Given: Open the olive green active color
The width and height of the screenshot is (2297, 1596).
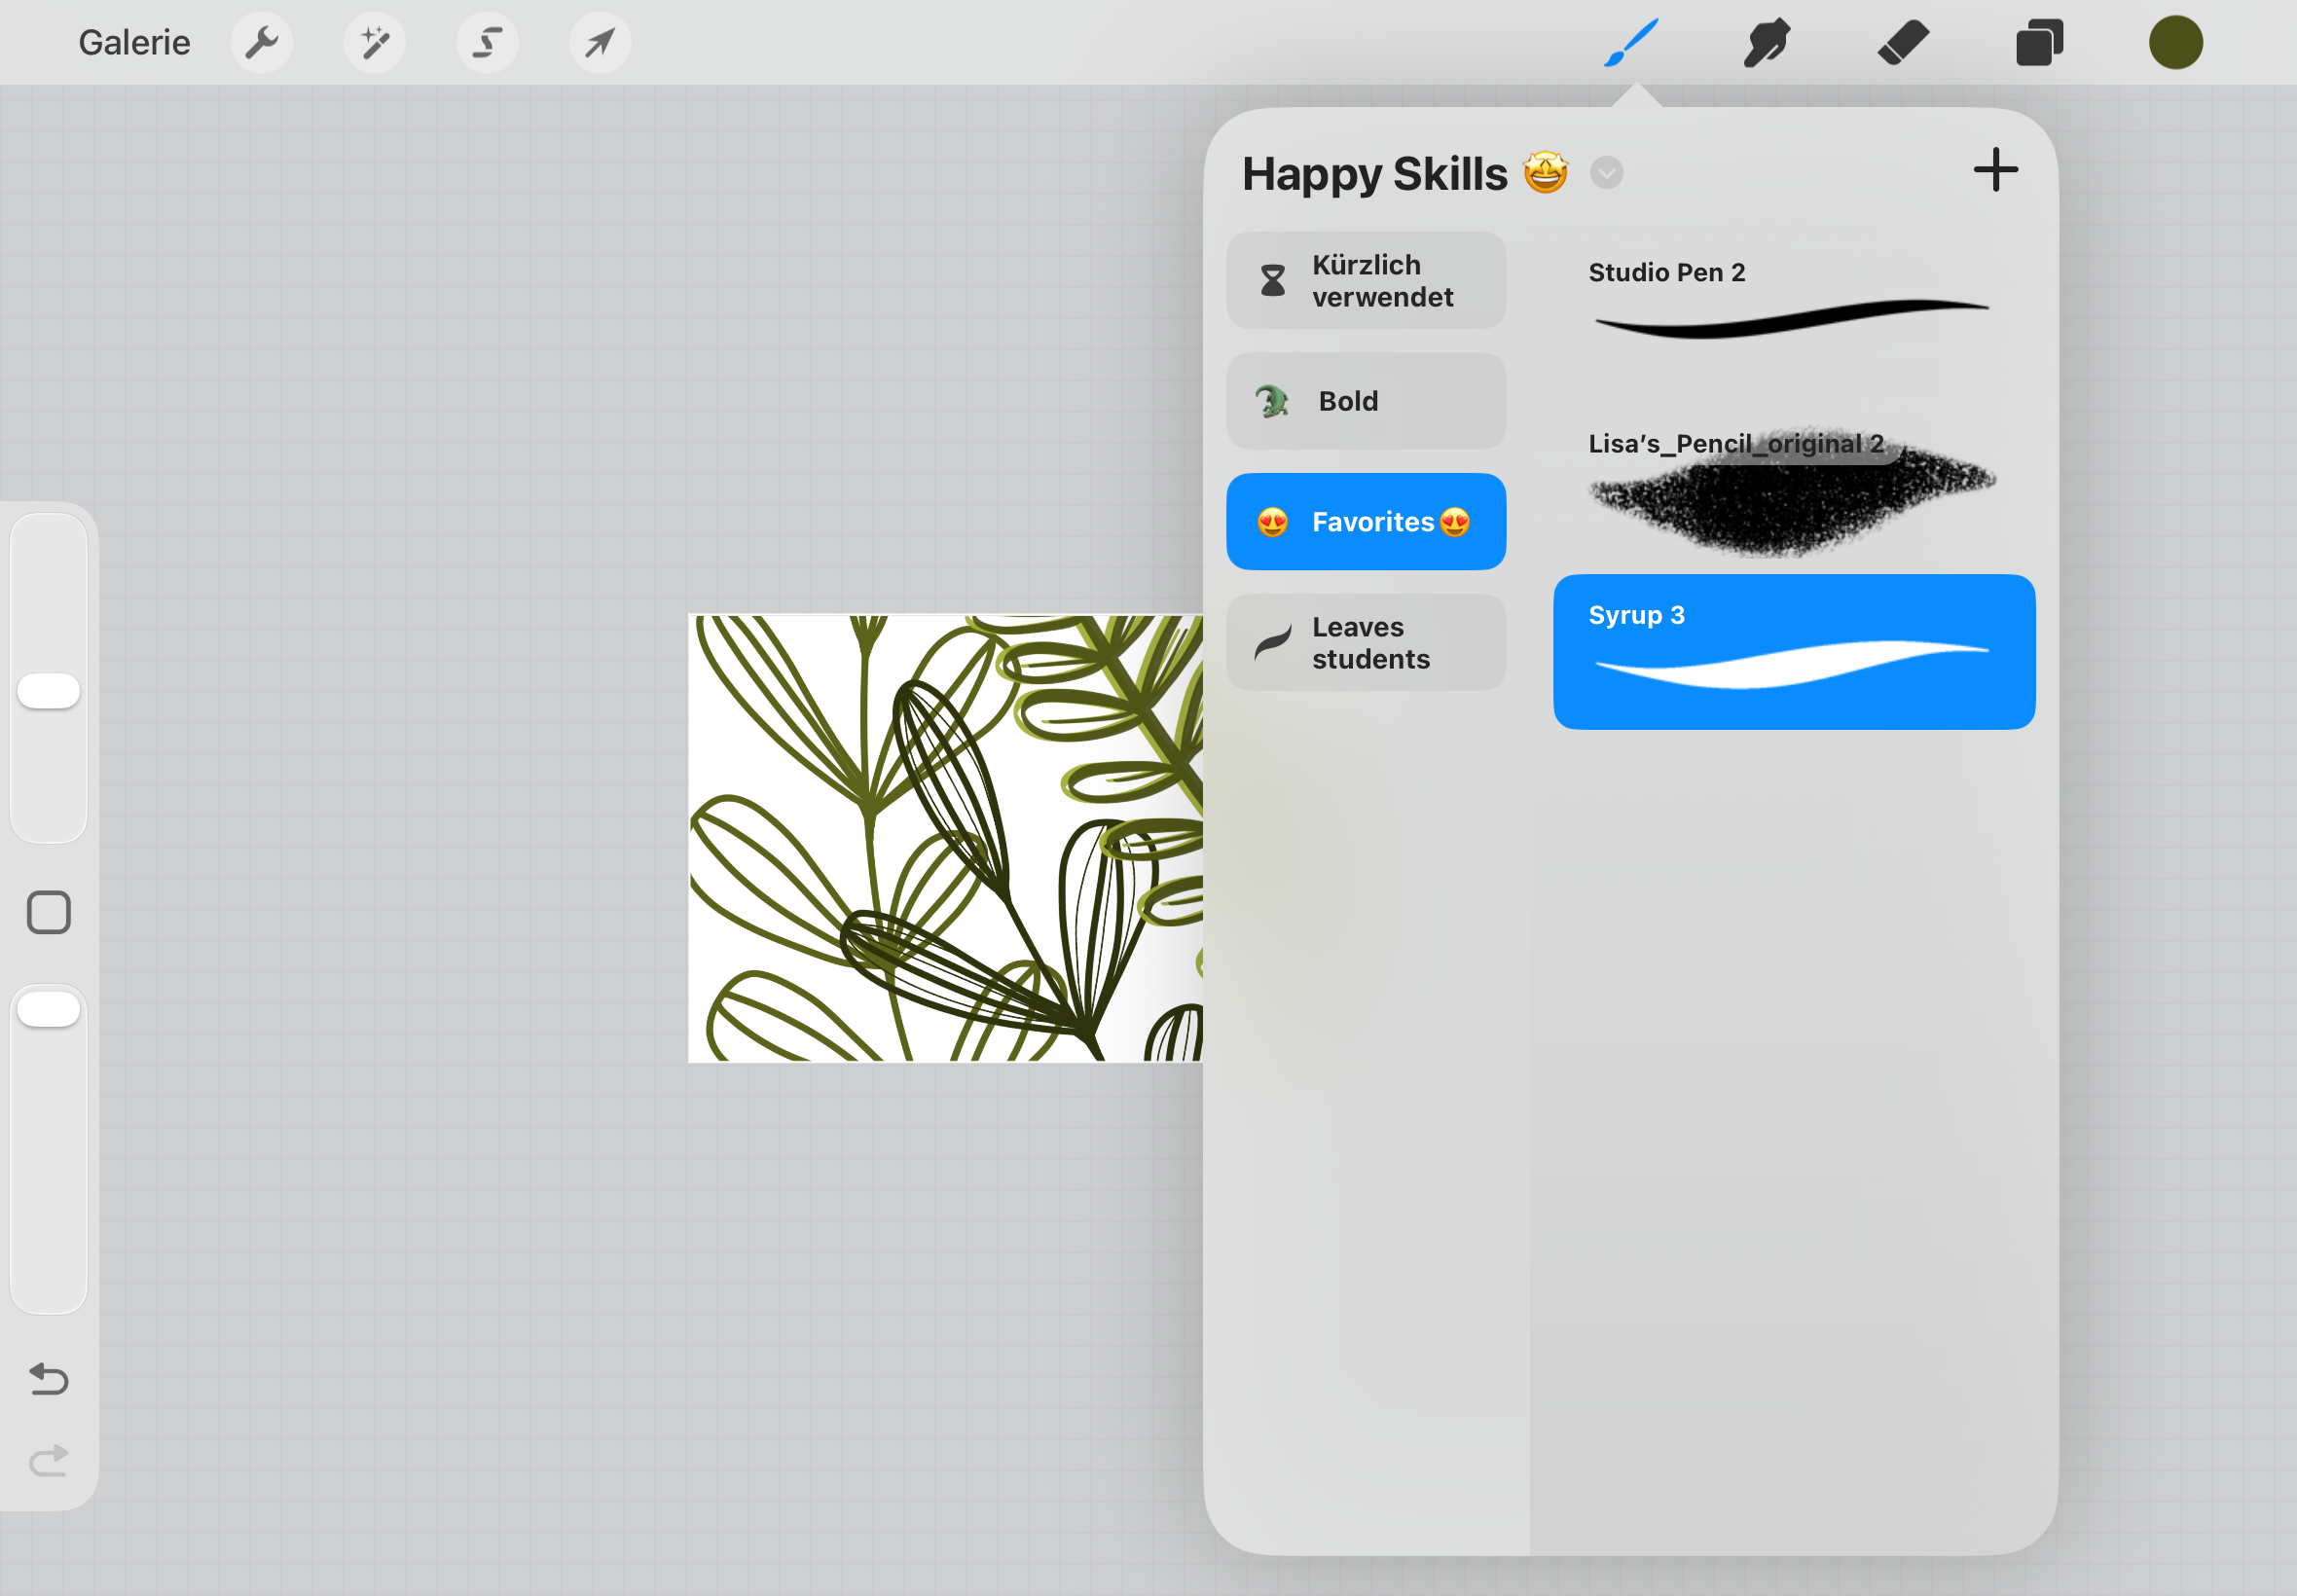Looking at the screenshot, I should coord(2176,43).
